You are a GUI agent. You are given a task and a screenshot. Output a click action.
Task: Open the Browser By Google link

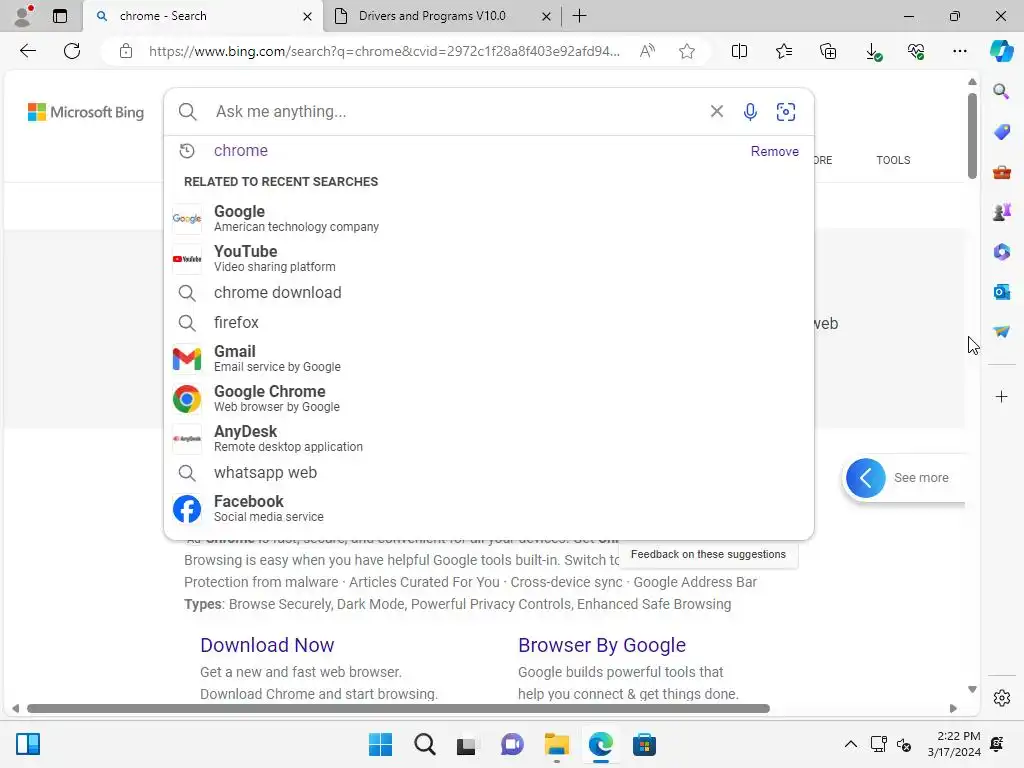point(601,645)
